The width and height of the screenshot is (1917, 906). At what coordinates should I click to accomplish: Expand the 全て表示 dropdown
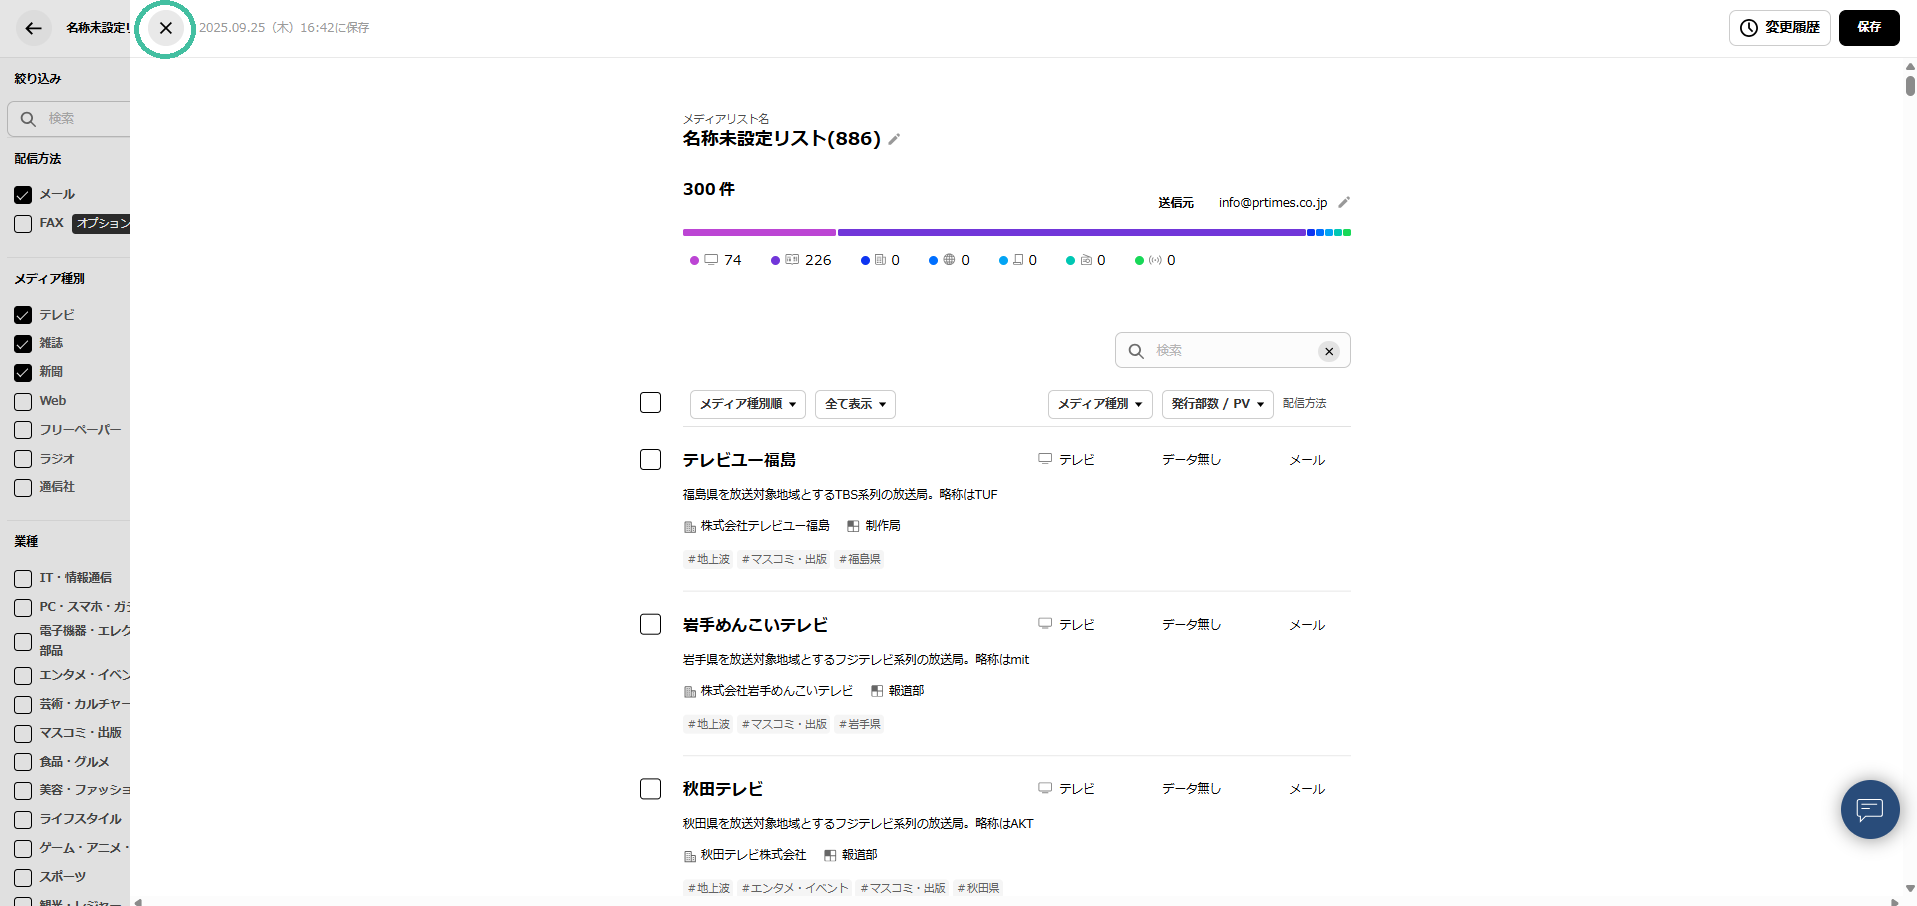click(x=855, y=404)
